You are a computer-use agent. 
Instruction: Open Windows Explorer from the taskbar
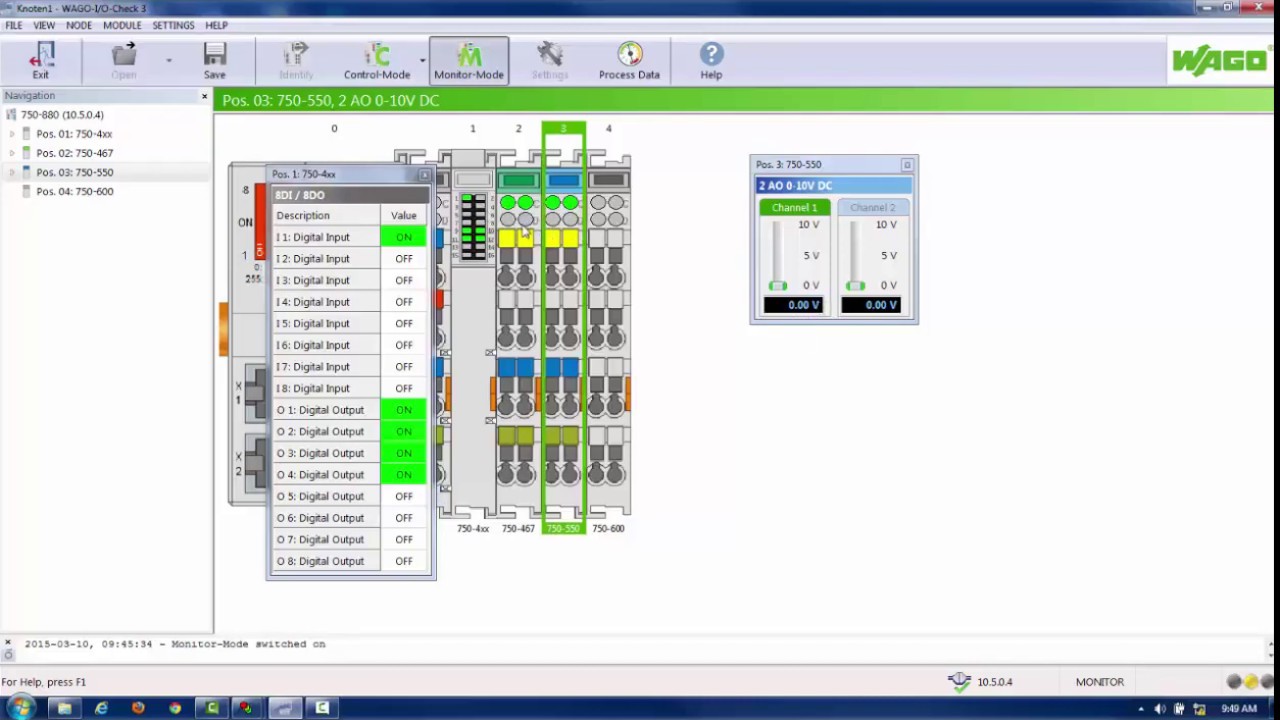[x=64, y=708]
